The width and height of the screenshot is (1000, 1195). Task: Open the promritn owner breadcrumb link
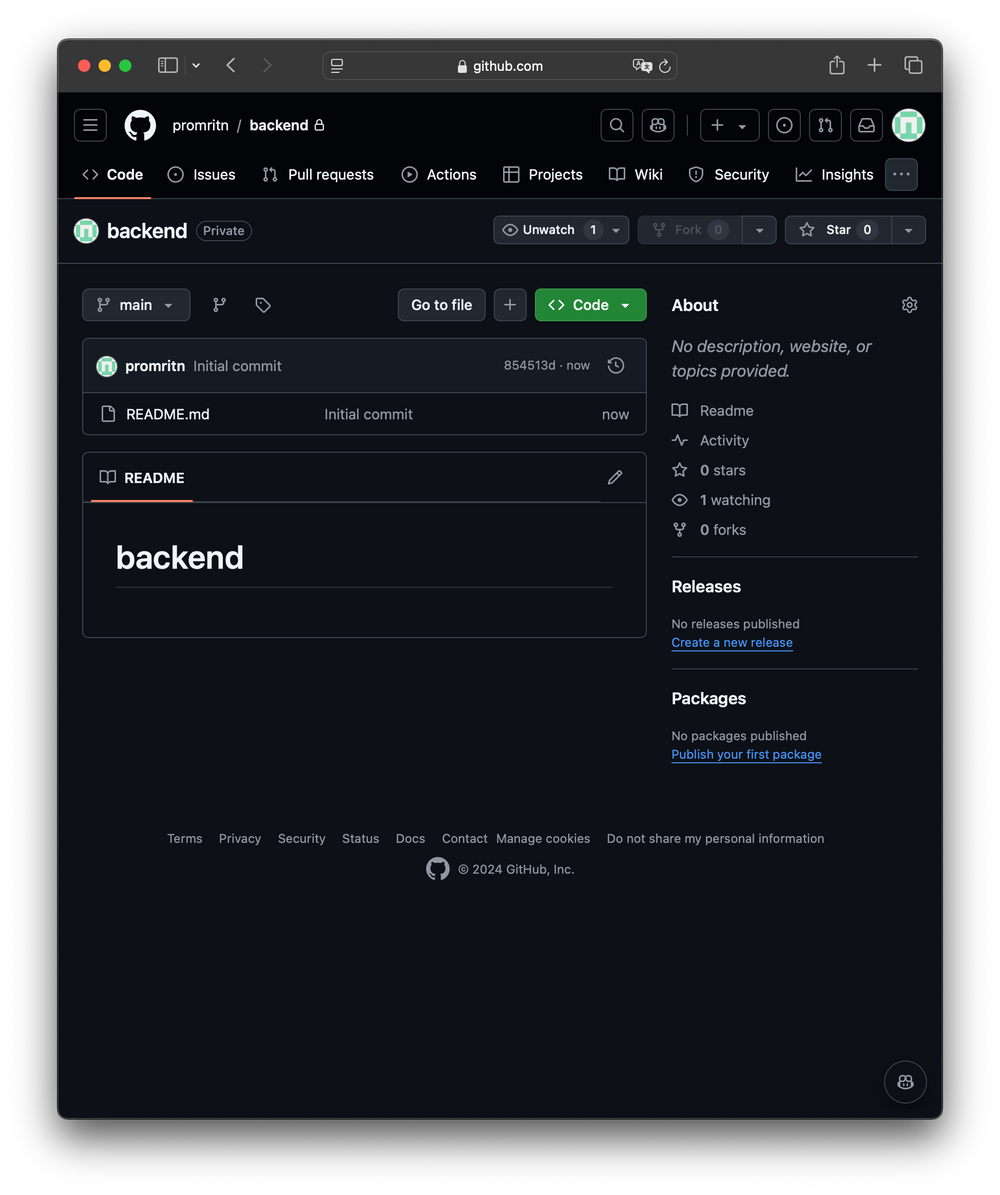pos(200,125)
